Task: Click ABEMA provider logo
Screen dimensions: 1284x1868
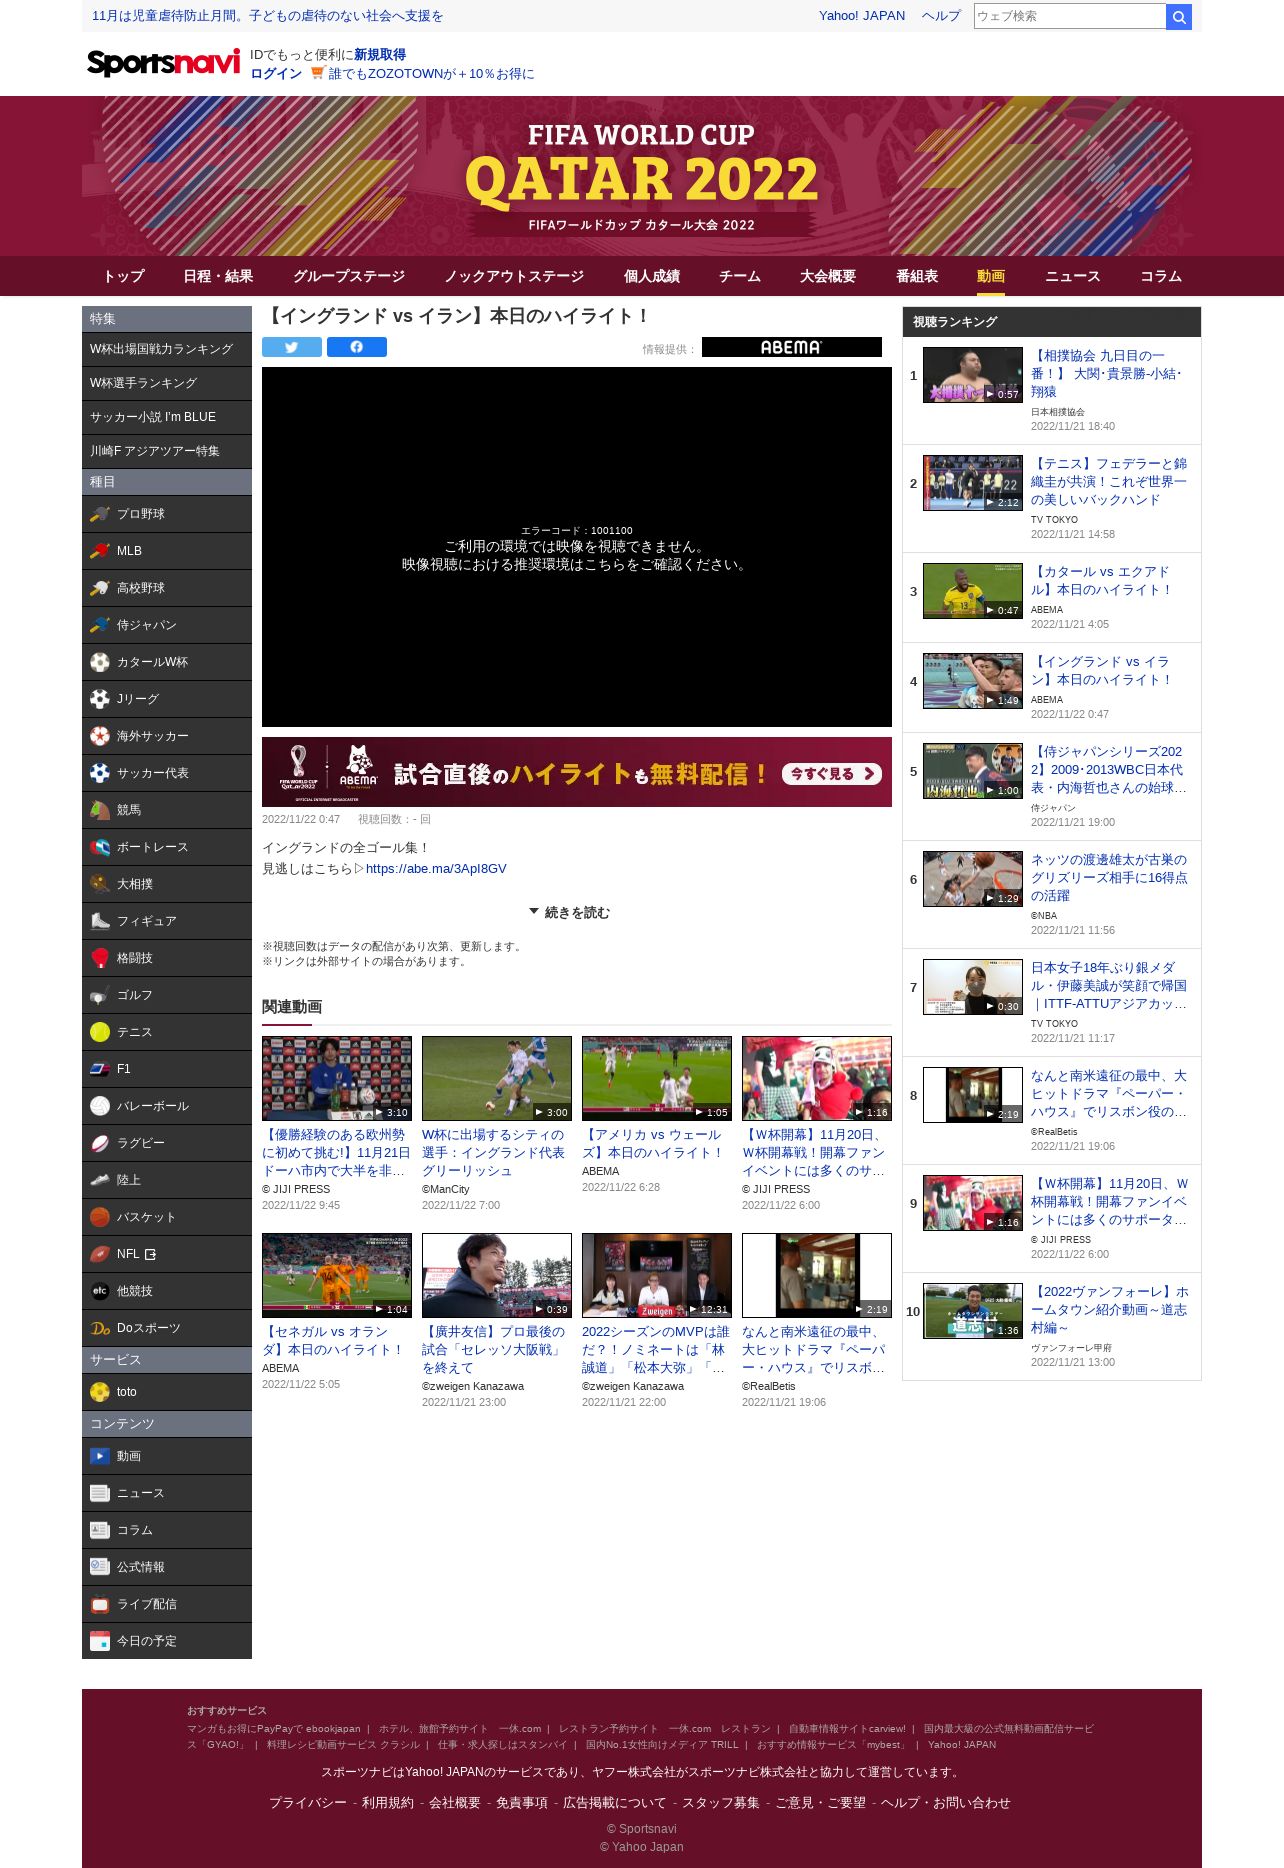Action: click(x=792, y=347)
